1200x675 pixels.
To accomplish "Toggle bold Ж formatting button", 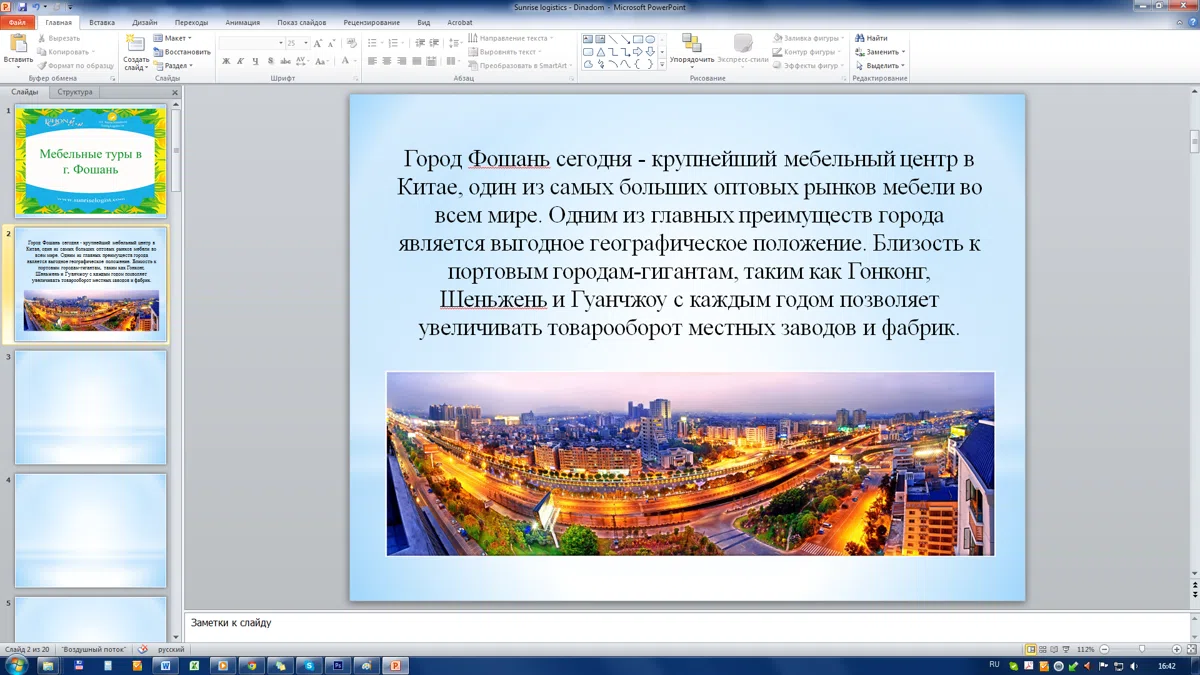I will 226,61.
